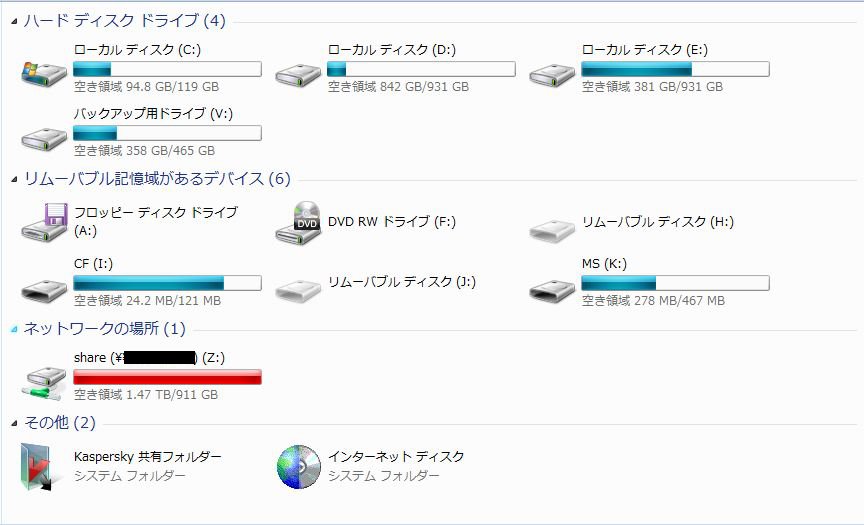Click the network locations section heading text
Screen dimensions: 864x525
click(104, 329)
